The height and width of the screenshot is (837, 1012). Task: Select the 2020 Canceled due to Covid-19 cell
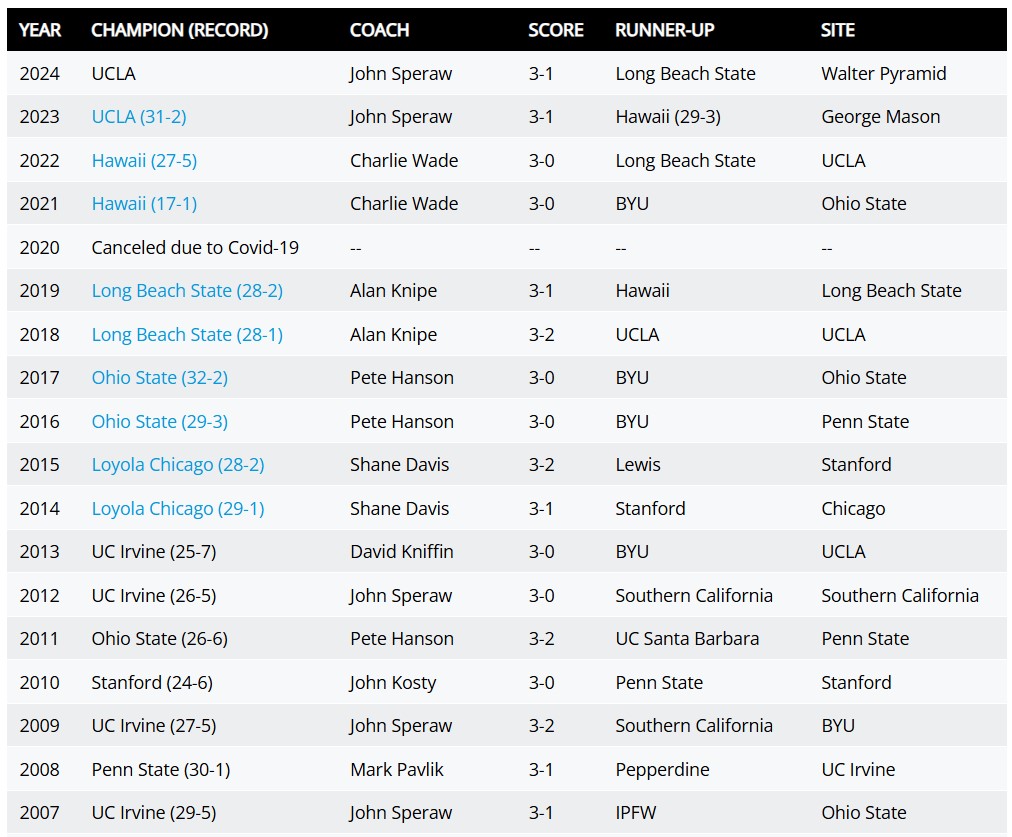195,248
